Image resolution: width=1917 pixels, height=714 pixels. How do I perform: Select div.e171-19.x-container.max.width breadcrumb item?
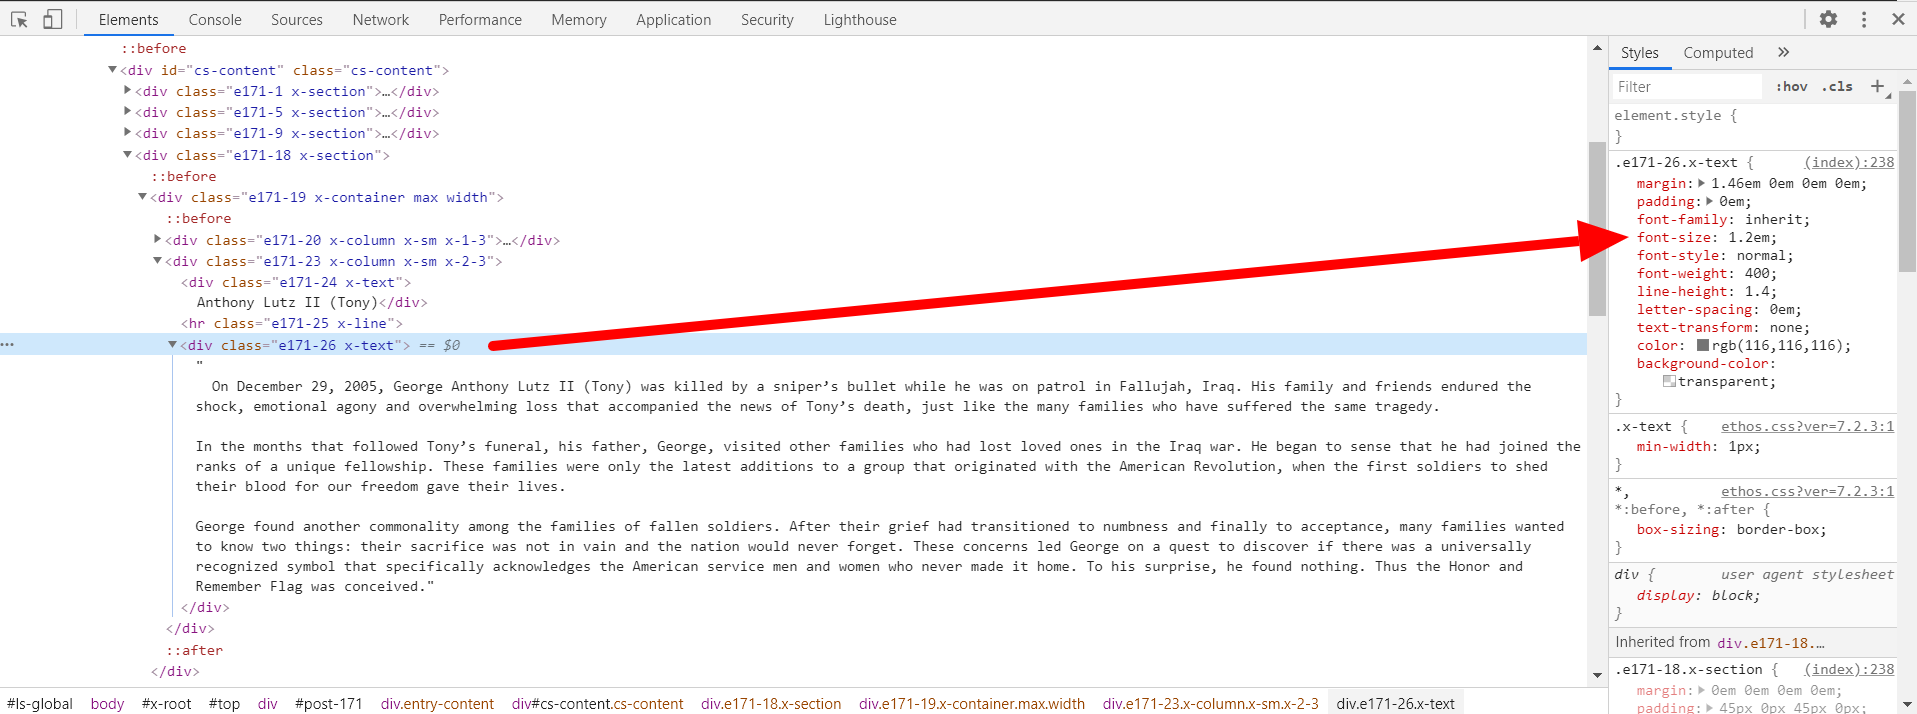pyautogui.click(x=971, y=703)
